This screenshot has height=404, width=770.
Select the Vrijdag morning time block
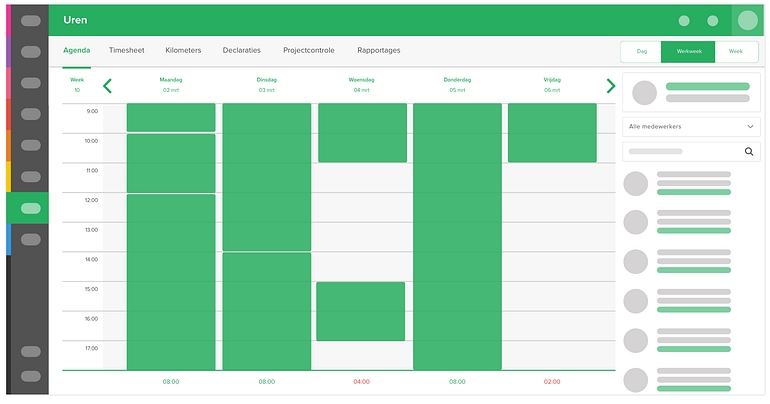552,132
